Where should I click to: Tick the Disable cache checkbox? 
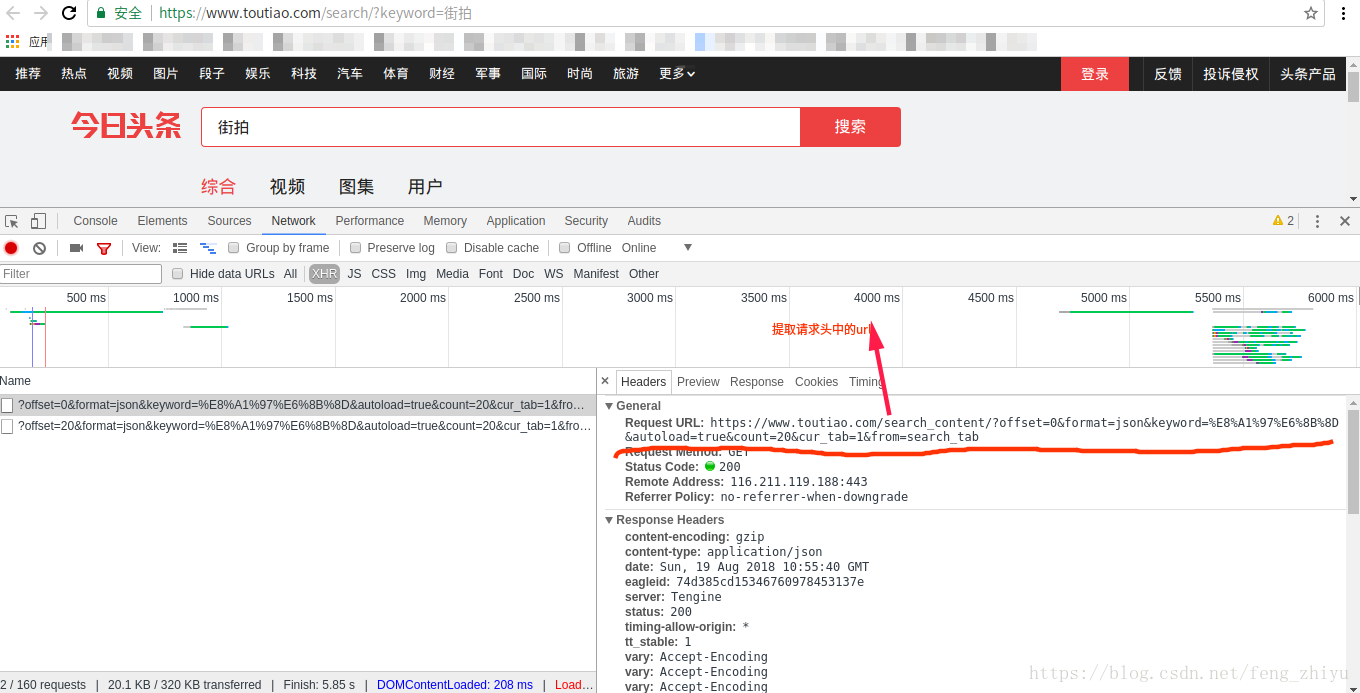coord(451,248)
